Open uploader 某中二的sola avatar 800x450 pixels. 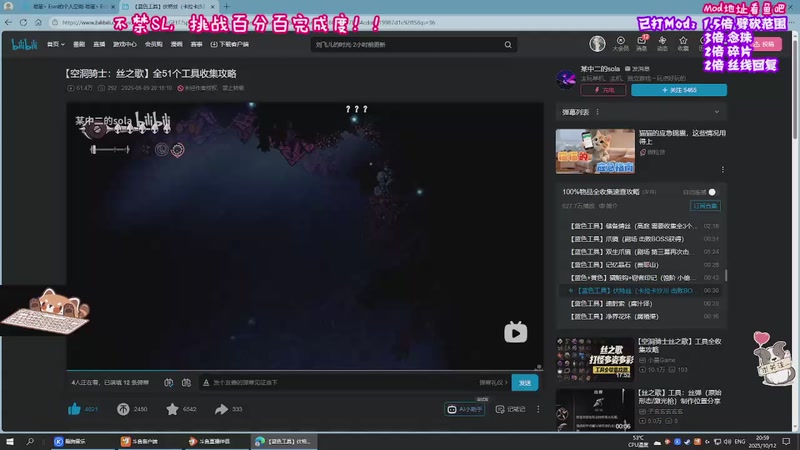[x=566, y=79]
